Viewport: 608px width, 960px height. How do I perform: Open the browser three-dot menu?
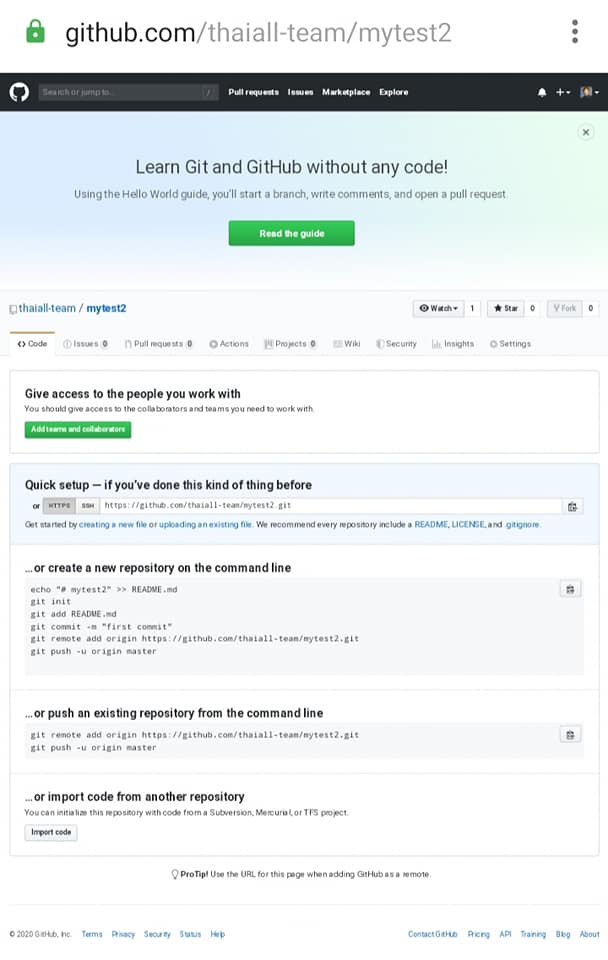coord(575,32)
